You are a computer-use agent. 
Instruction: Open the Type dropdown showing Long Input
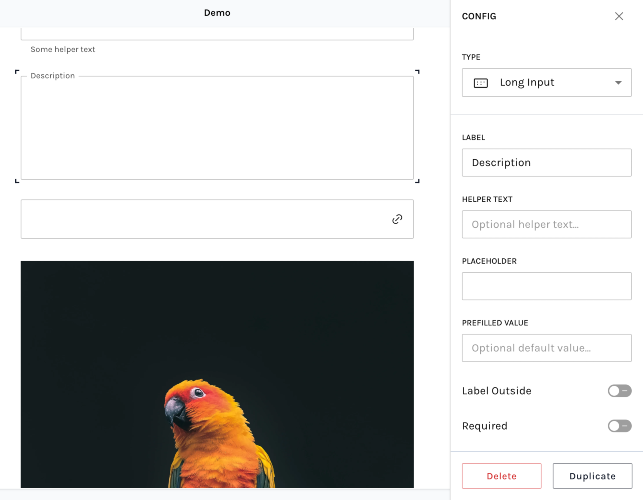click(x=547, y=82)
